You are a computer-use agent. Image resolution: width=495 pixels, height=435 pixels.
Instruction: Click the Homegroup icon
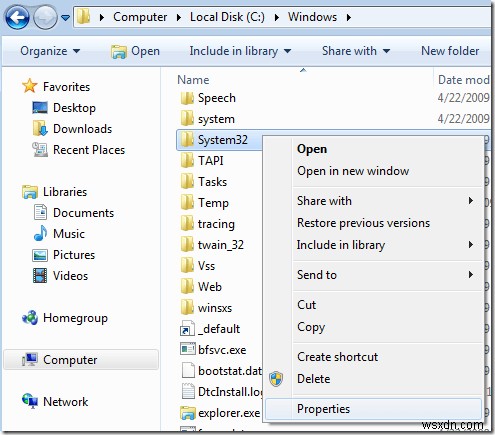point(30,318)
